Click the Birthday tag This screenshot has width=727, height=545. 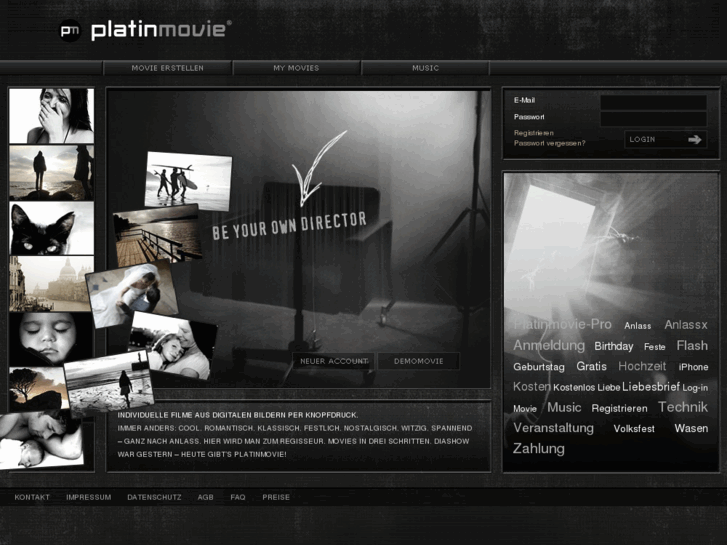pos(613,346)
